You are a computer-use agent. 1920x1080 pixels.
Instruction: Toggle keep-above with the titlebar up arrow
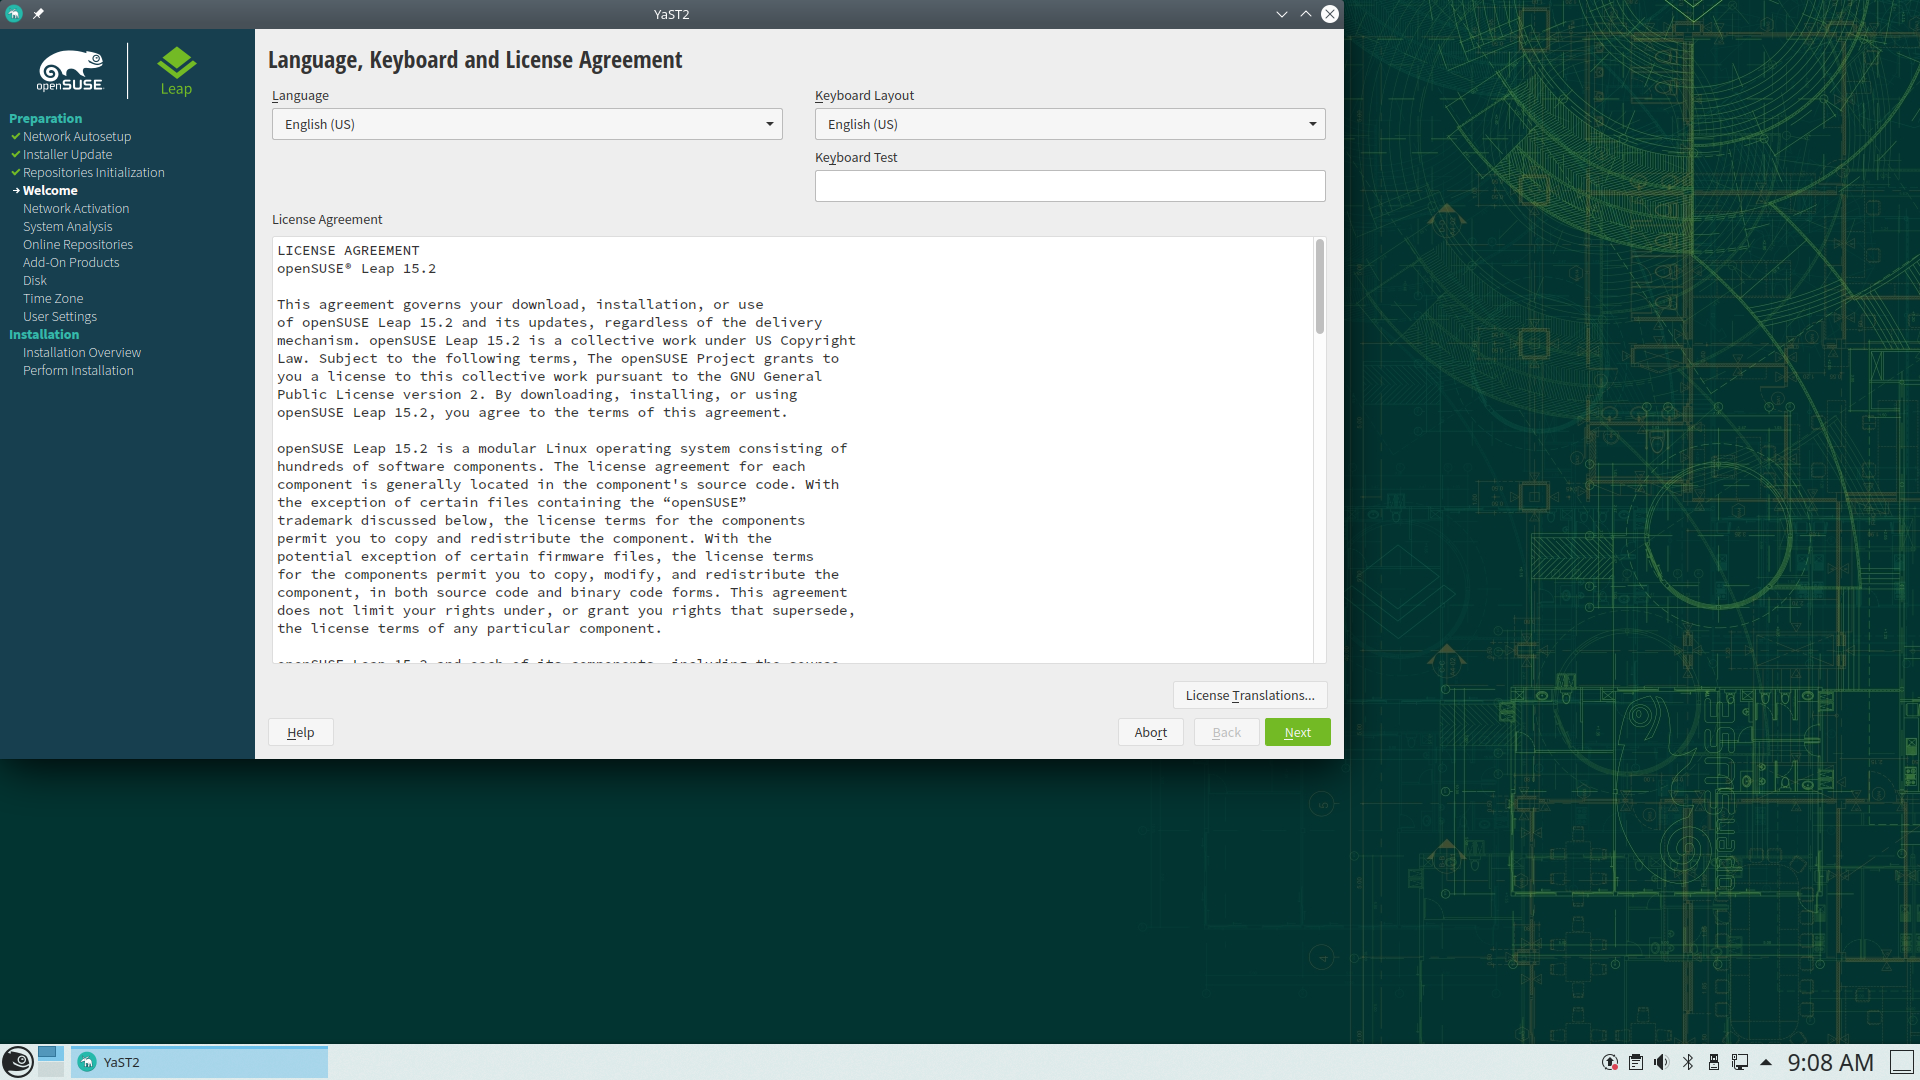coord(1305,14)
